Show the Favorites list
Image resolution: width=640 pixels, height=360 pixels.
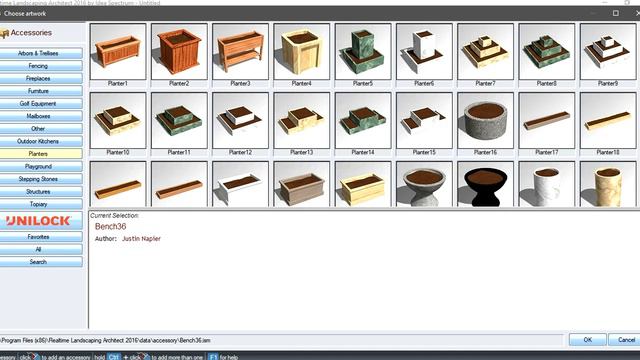(41, 237)
